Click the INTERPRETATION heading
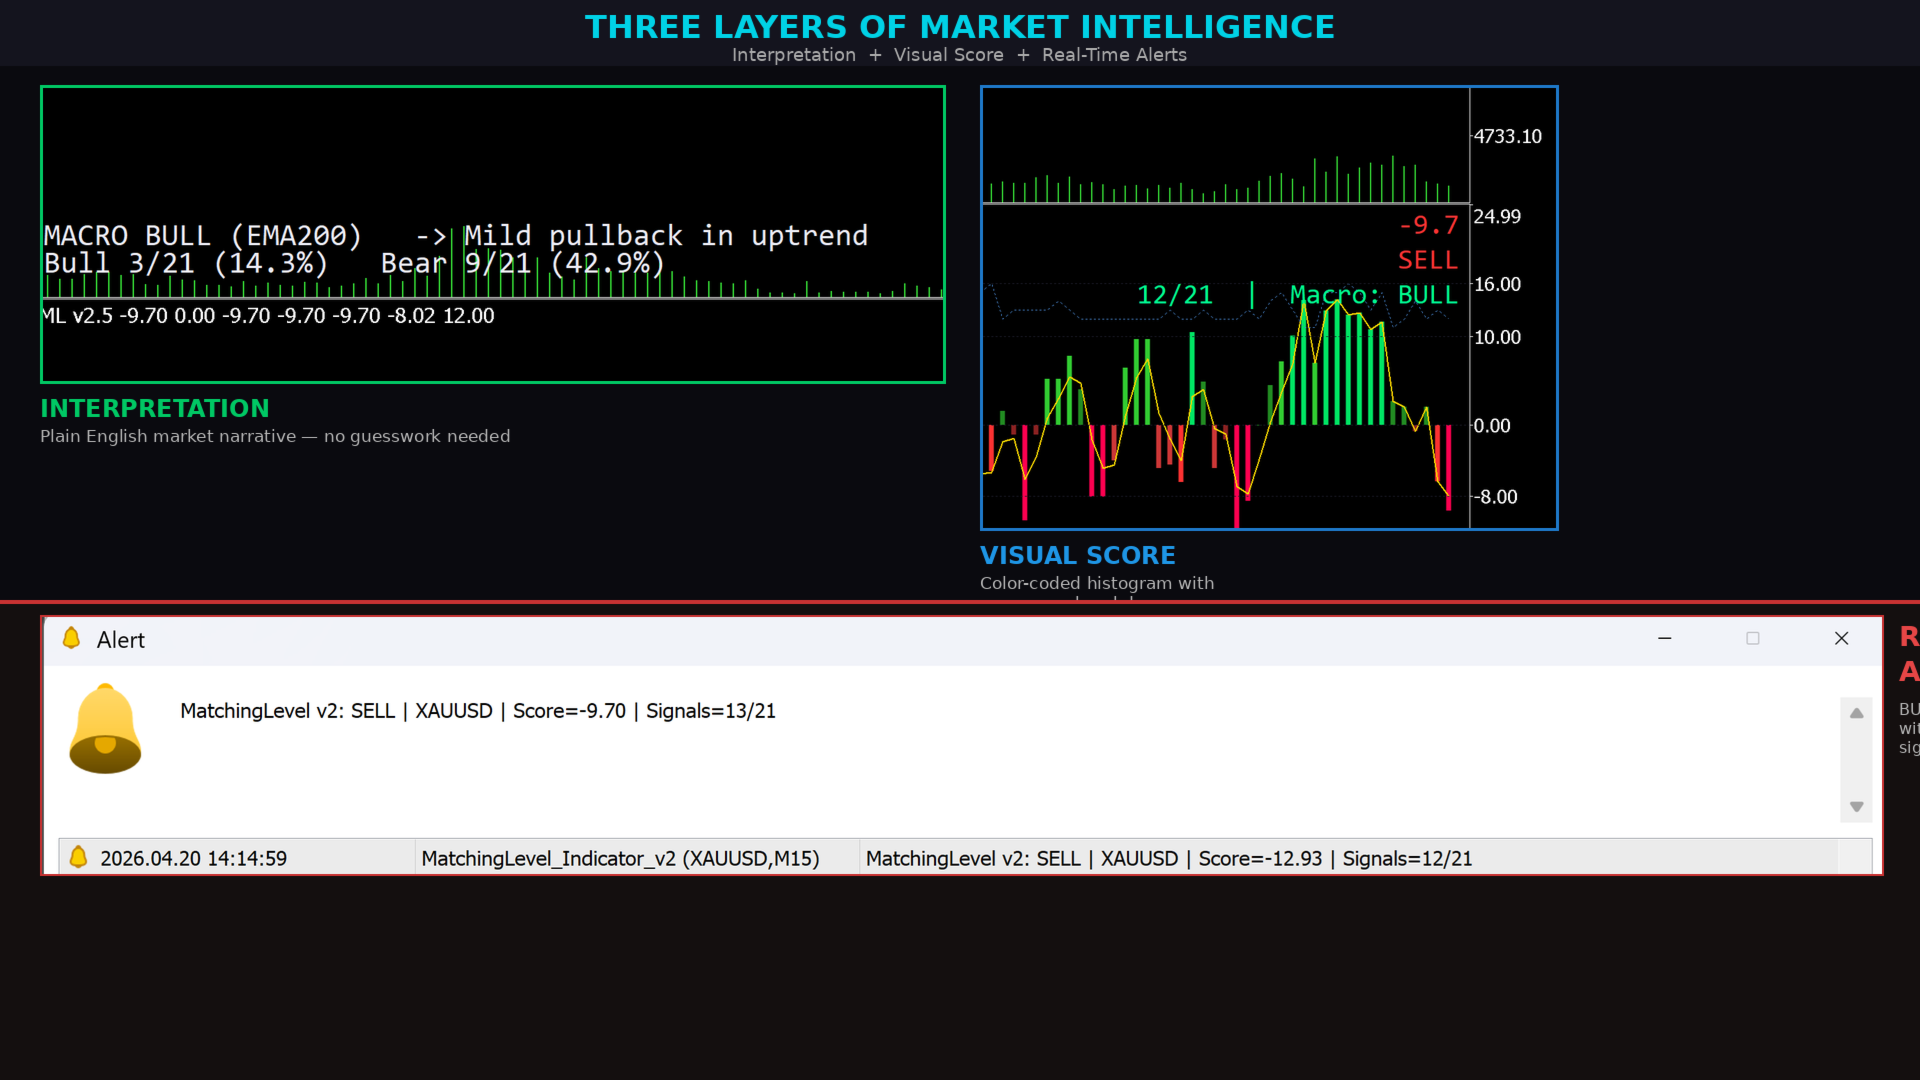The height and width of the screenshot is (1080, 1920). [155, 409]
